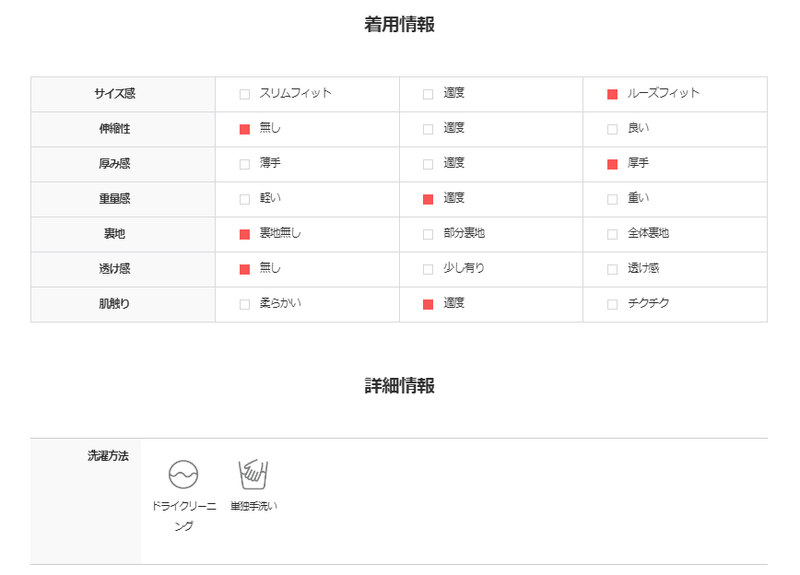Click the 着用情報 heading

[x=399, y=24]
